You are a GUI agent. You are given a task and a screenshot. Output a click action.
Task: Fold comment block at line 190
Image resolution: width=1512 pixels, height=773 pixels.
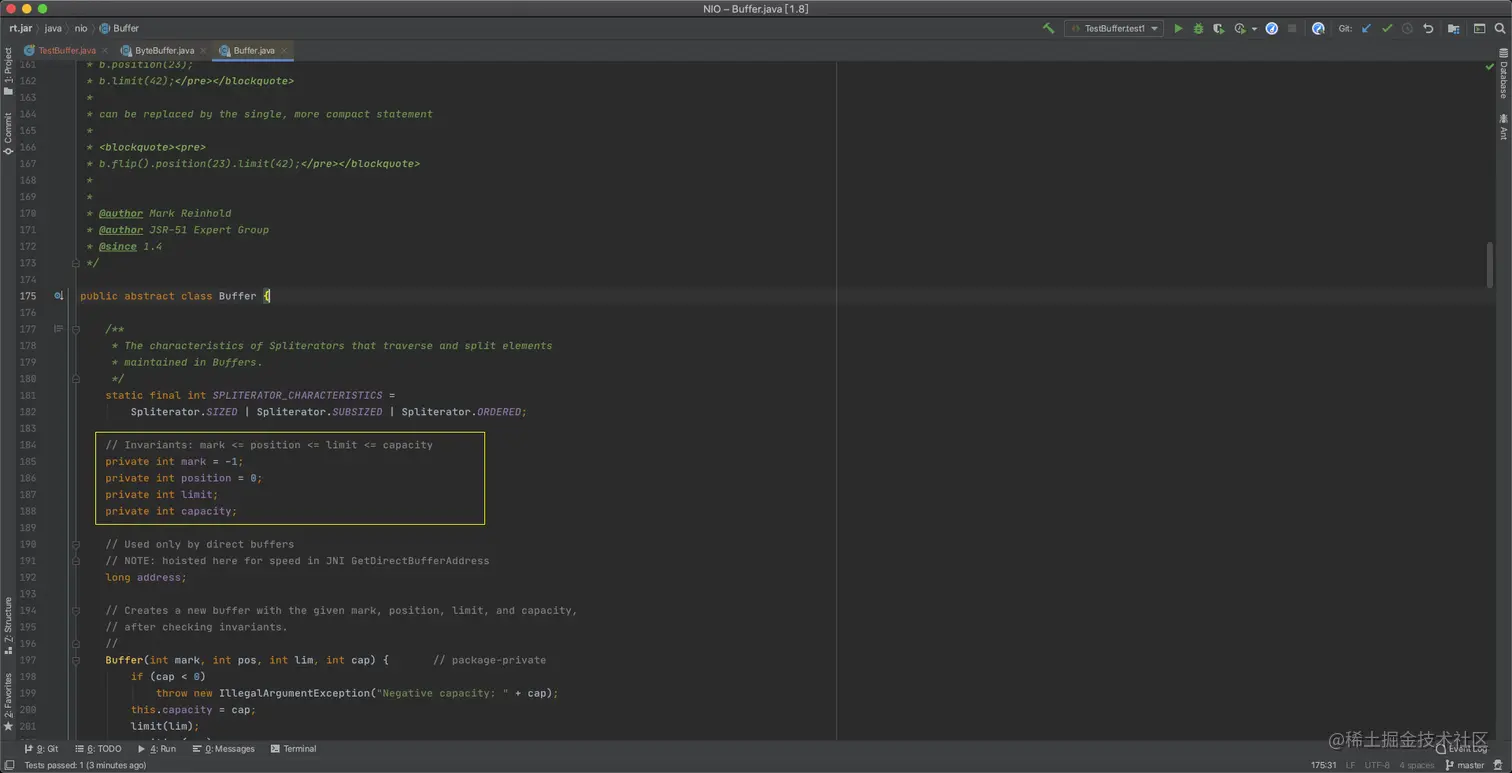[75, 544]
